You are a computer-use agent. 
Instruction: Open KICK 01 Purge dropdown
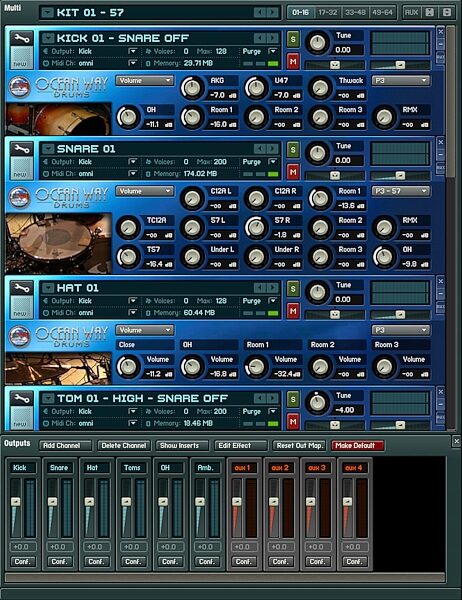273,51
